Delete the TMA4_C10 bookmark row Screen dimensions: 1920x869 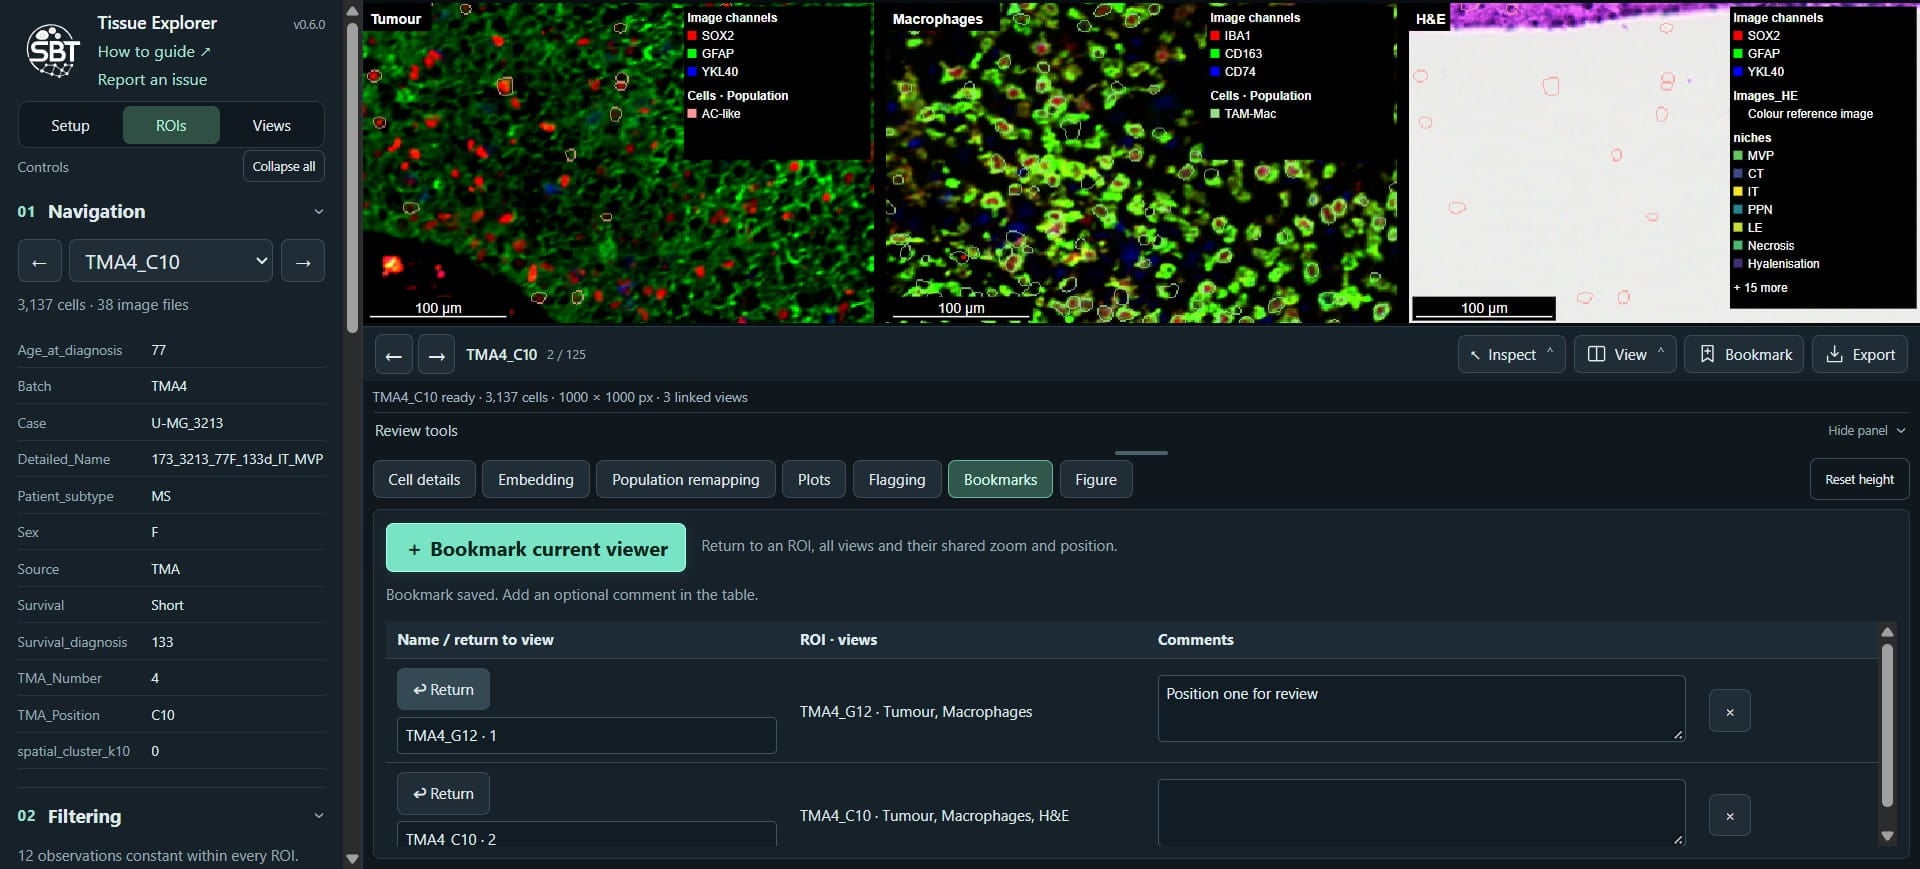point(1730,815)
